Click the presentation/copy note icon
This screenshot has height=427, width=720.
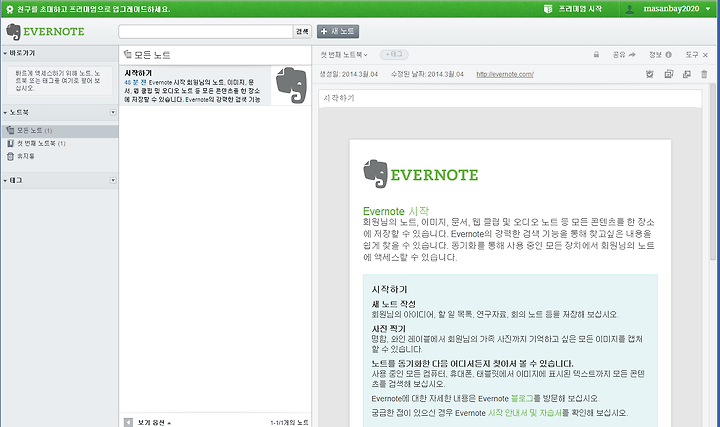[669, 74]
